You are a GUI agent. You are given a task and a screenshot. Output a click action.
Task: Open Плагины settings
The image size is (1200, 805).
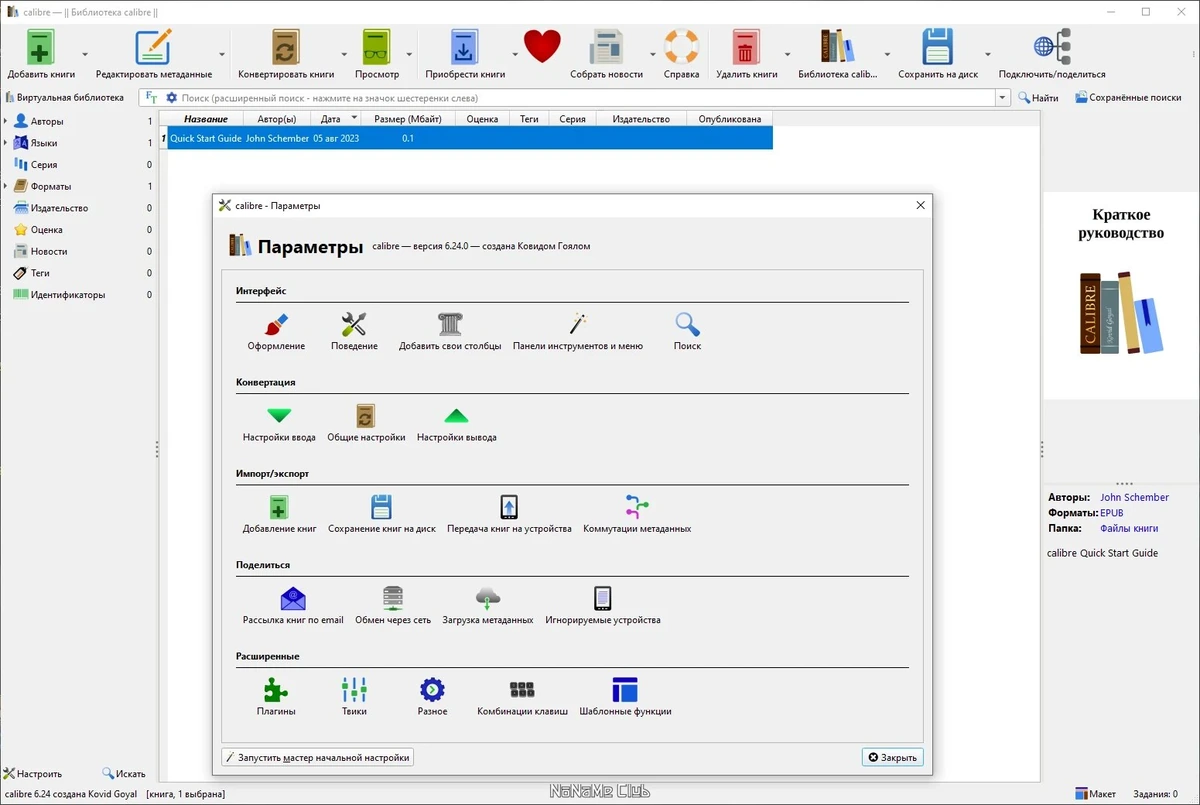click(x=276, y=697)
